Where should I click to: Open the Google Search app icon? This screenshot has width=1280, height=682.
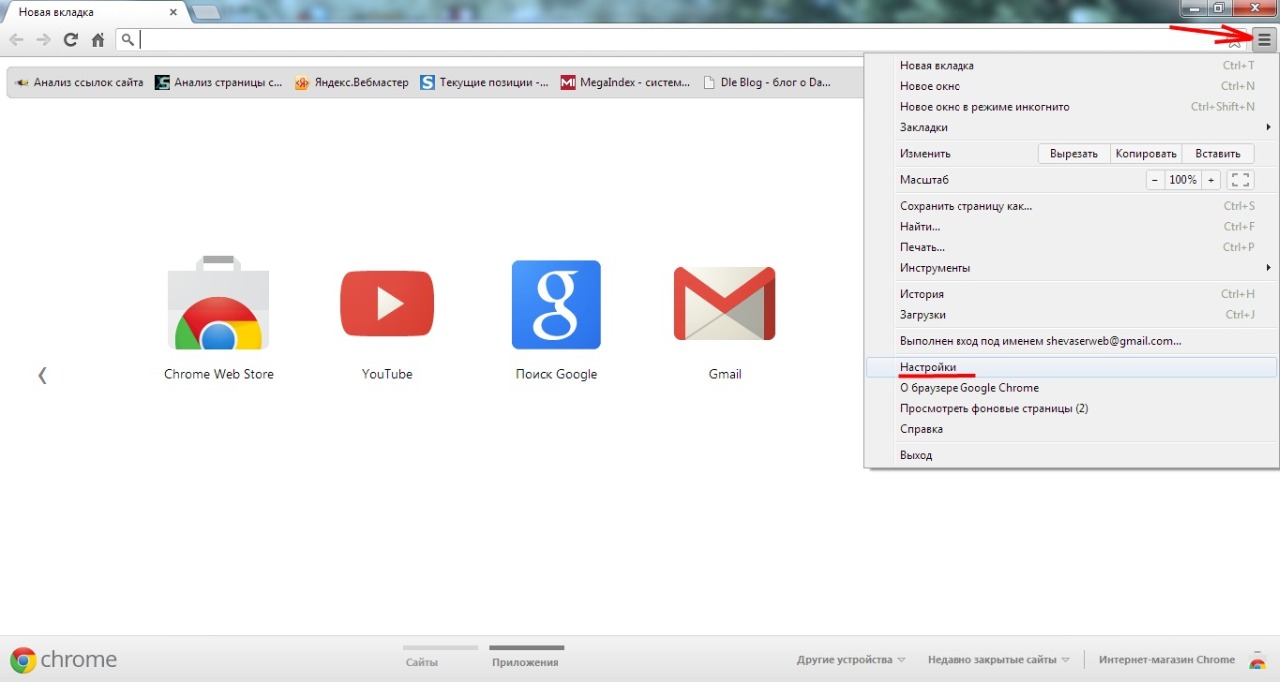[x=556, y=305]
